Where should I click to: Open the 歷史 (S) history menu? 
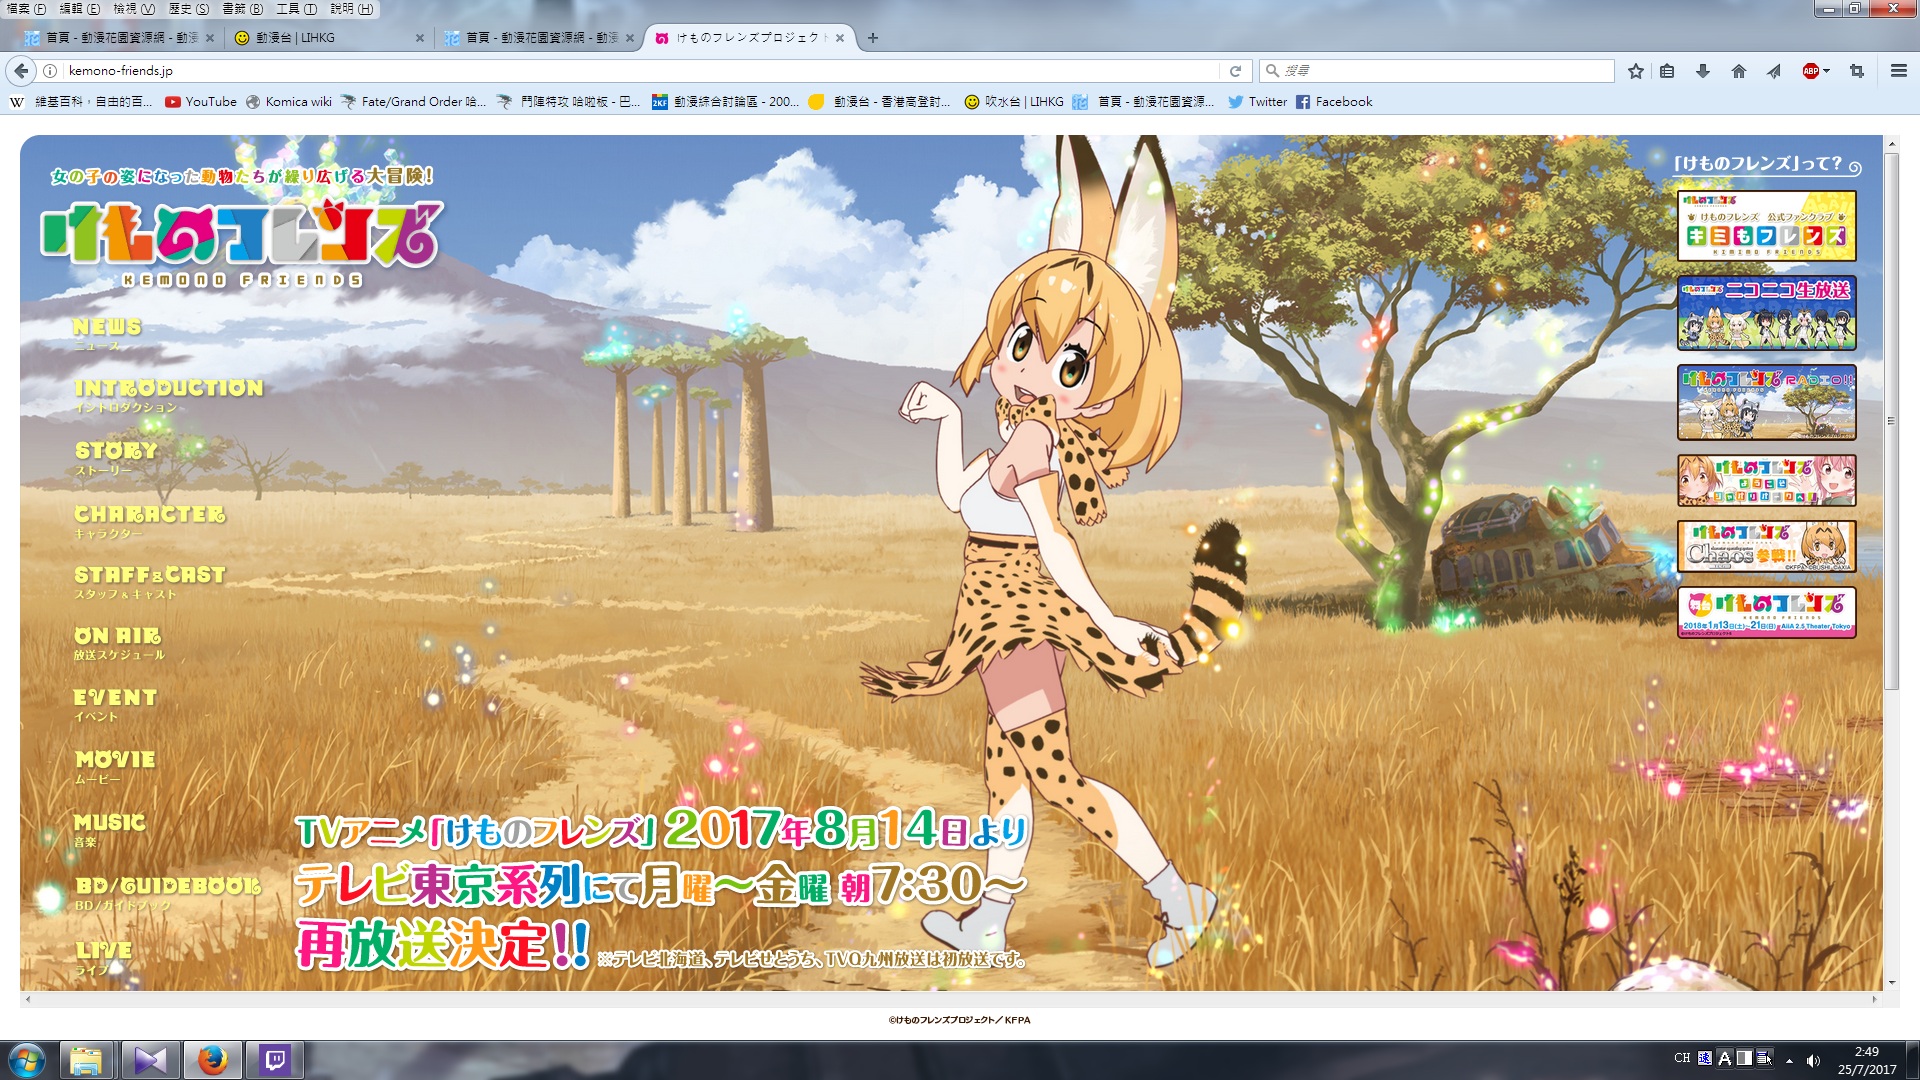(x=188, y=9)
